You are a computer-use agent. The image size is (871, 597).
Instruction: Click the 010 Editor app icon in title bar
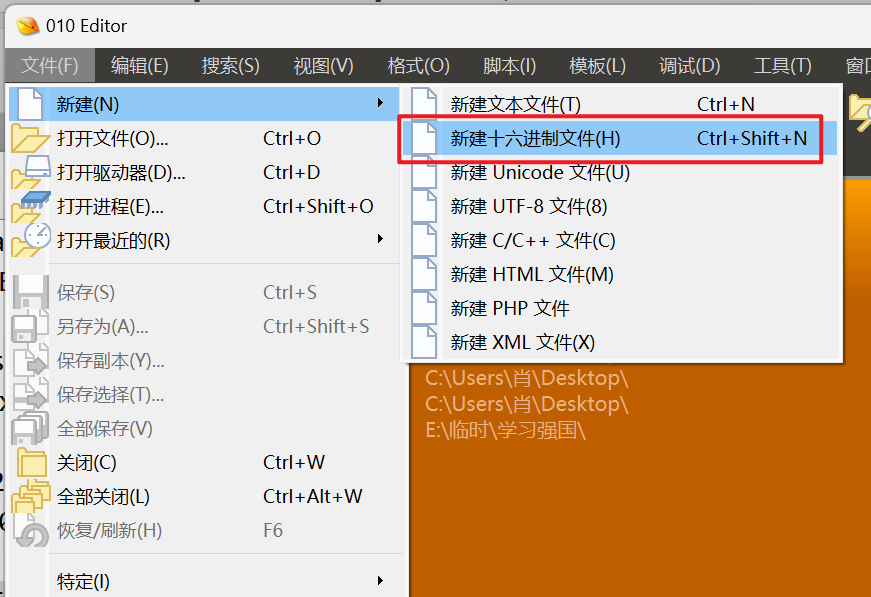coord(28,26)
